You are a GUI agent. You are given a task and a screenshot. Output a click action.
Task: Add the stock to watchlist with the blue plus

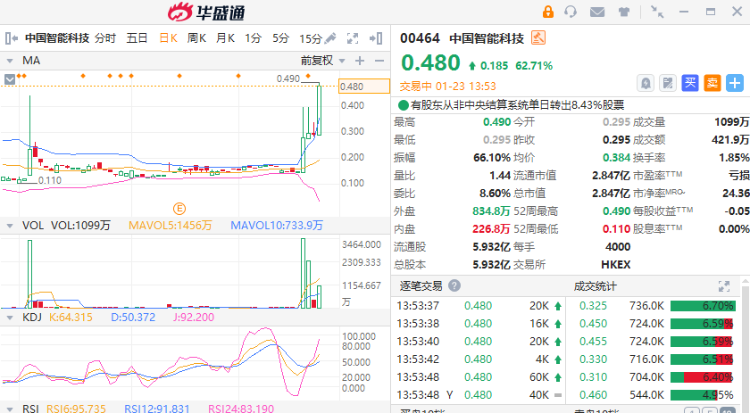pos(735,83)
